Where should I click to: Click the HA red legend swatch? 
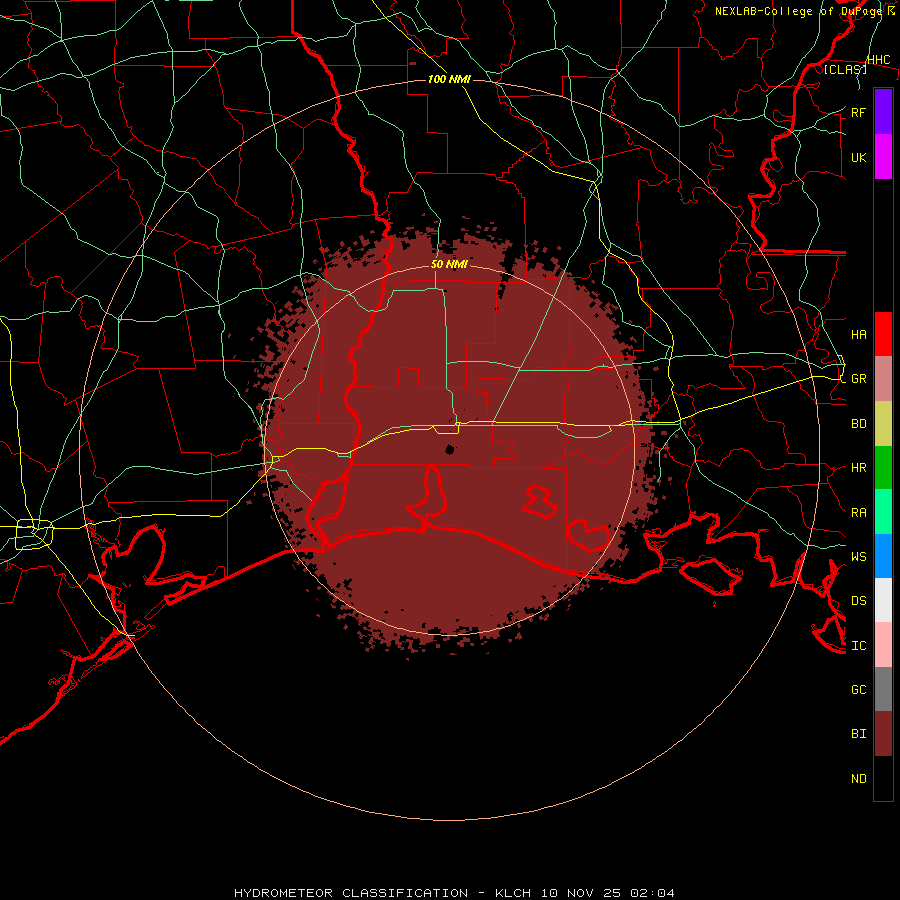click(883, 334)
